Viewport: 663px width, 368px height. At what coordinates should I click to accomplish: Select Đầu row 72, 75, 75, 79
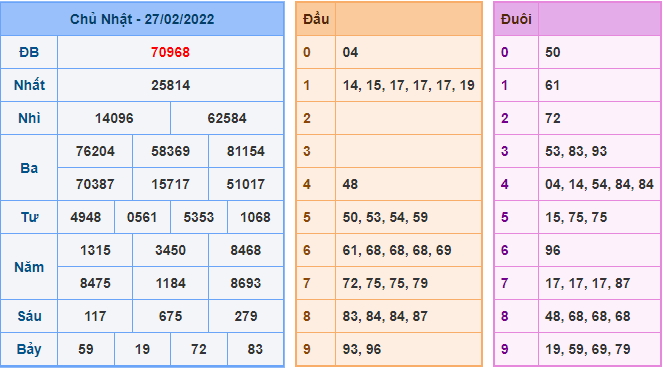(385, 283)
